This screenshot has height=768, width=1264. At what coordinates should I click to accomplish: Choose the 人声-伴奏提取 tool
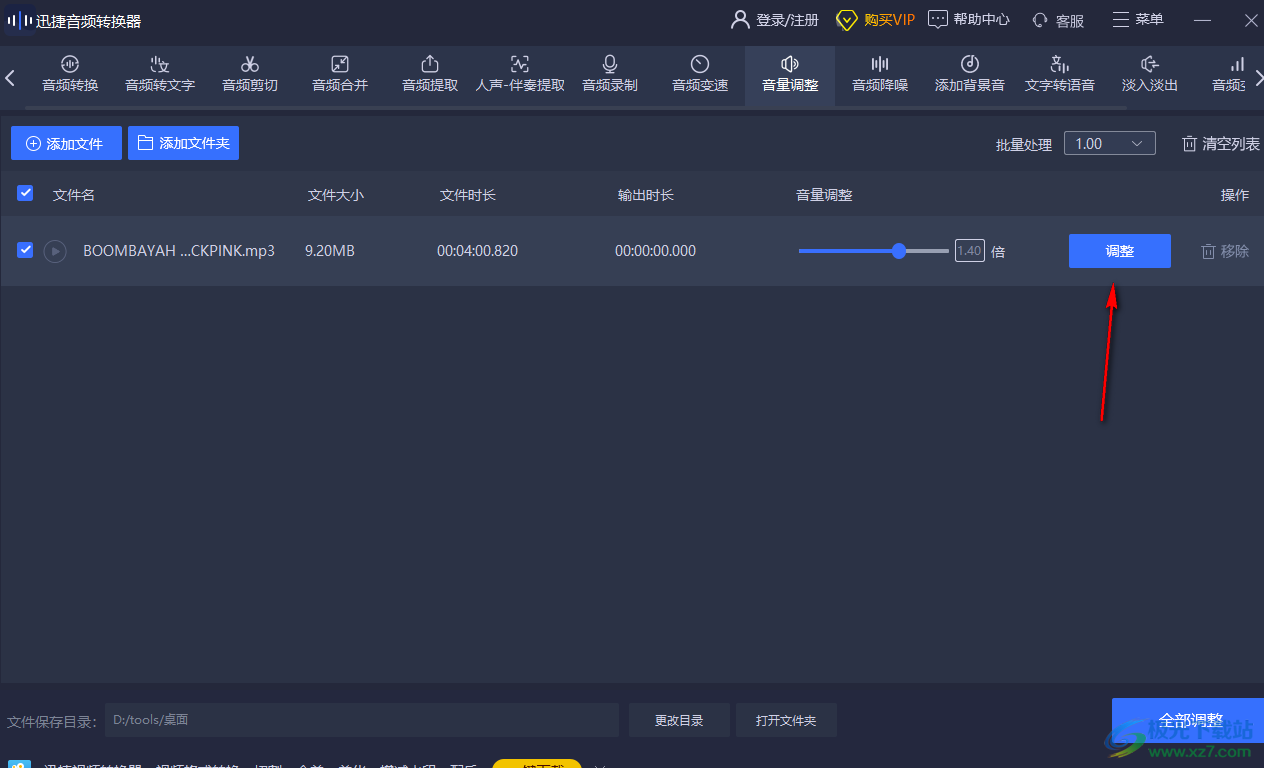520,75
